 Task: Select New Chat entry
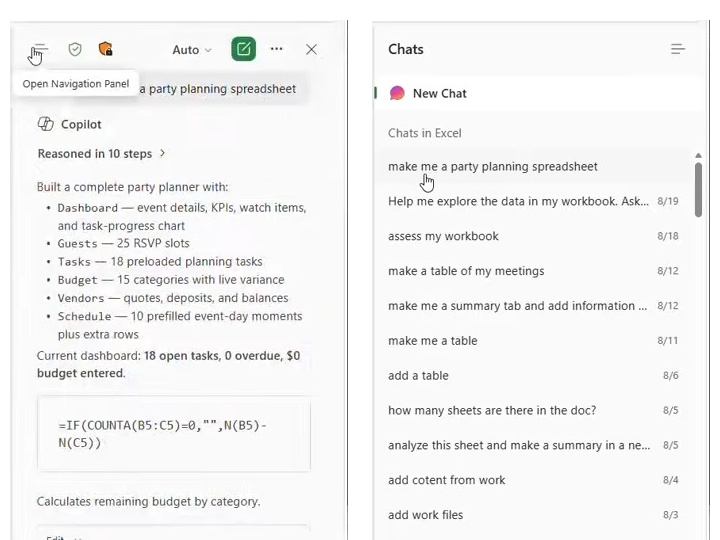coord(540,93)
